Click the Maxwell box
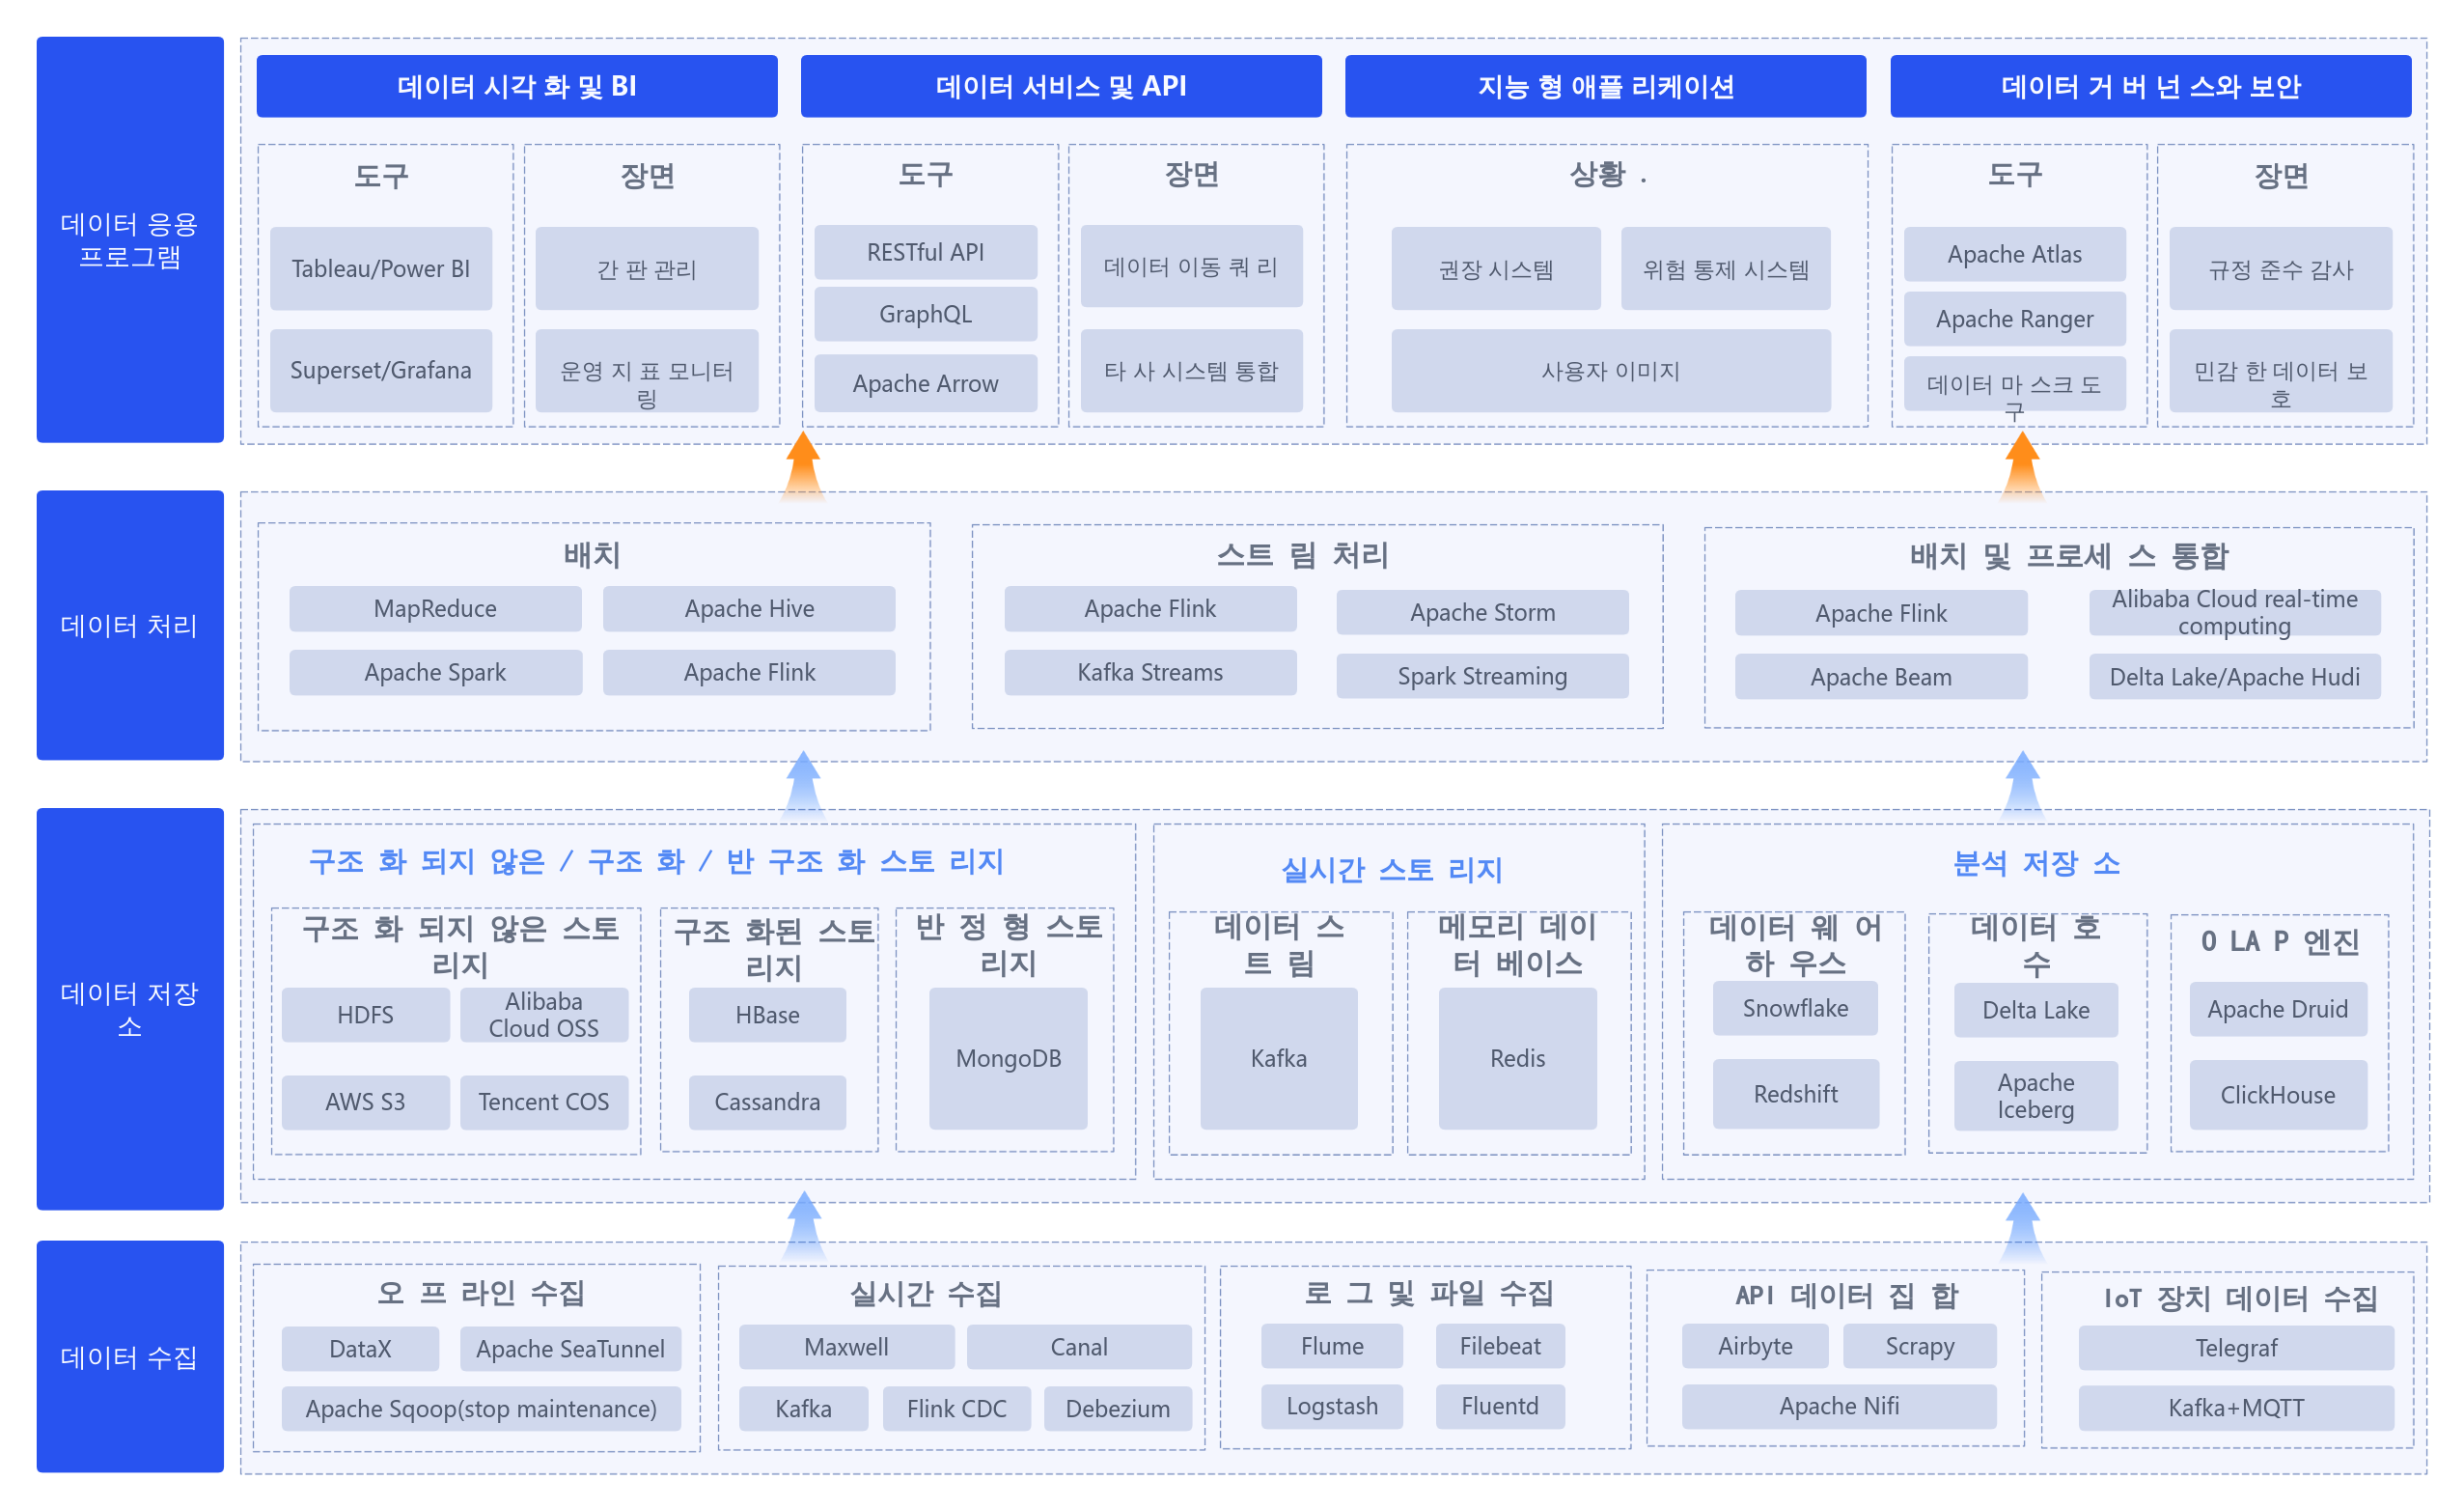2464x1508 pixels. tap(846, 1346)
